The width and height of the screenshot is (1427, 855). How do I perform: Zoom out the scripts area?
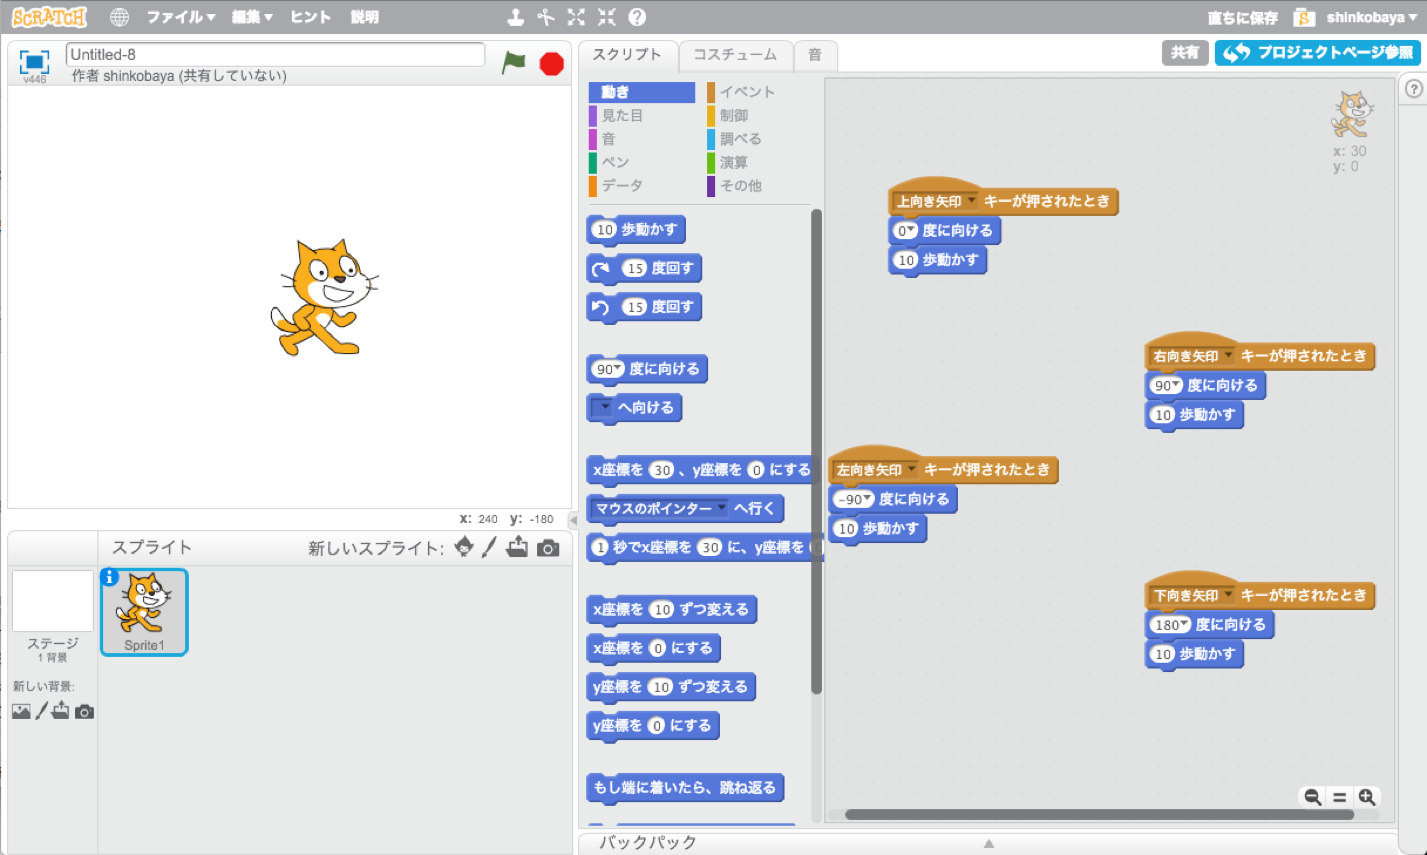(1312, 797)
